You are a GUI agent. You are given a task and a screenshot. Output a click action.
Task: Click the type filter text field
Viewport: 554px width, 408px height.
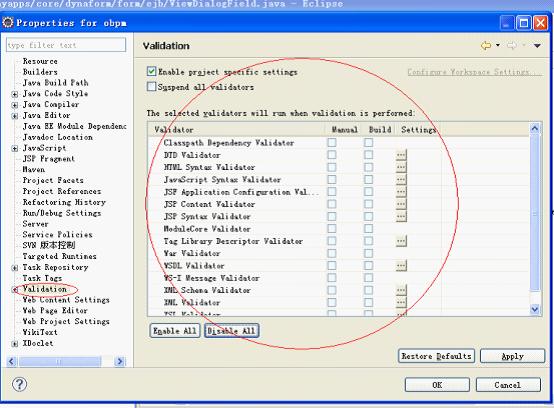tap(66, 45)
